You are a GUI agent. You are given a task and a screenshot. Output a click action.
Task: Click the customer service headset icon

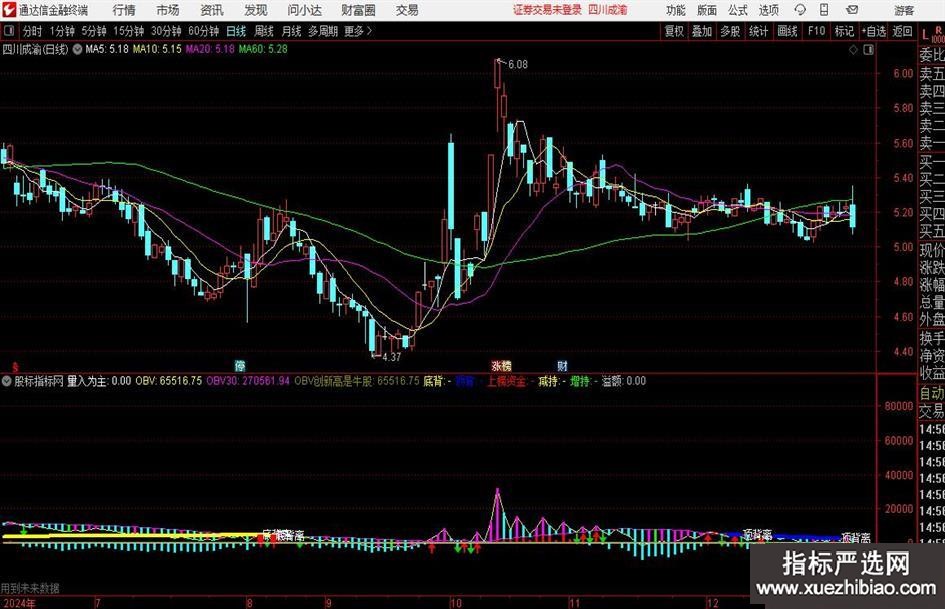pos(800,10)
